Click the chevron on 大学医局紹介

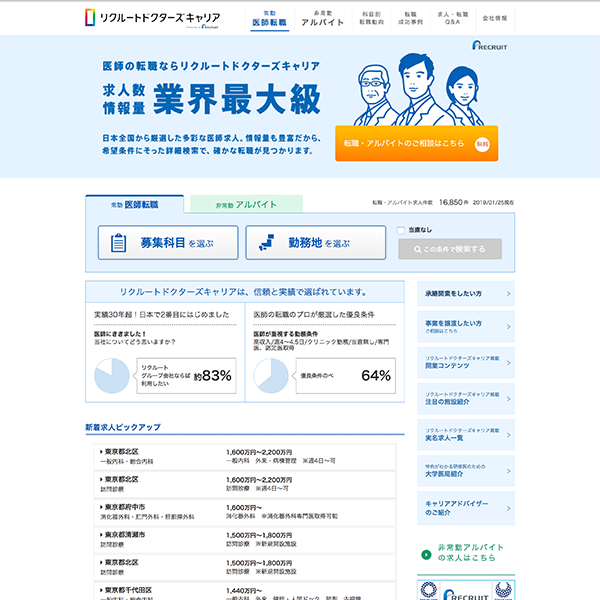508,471
